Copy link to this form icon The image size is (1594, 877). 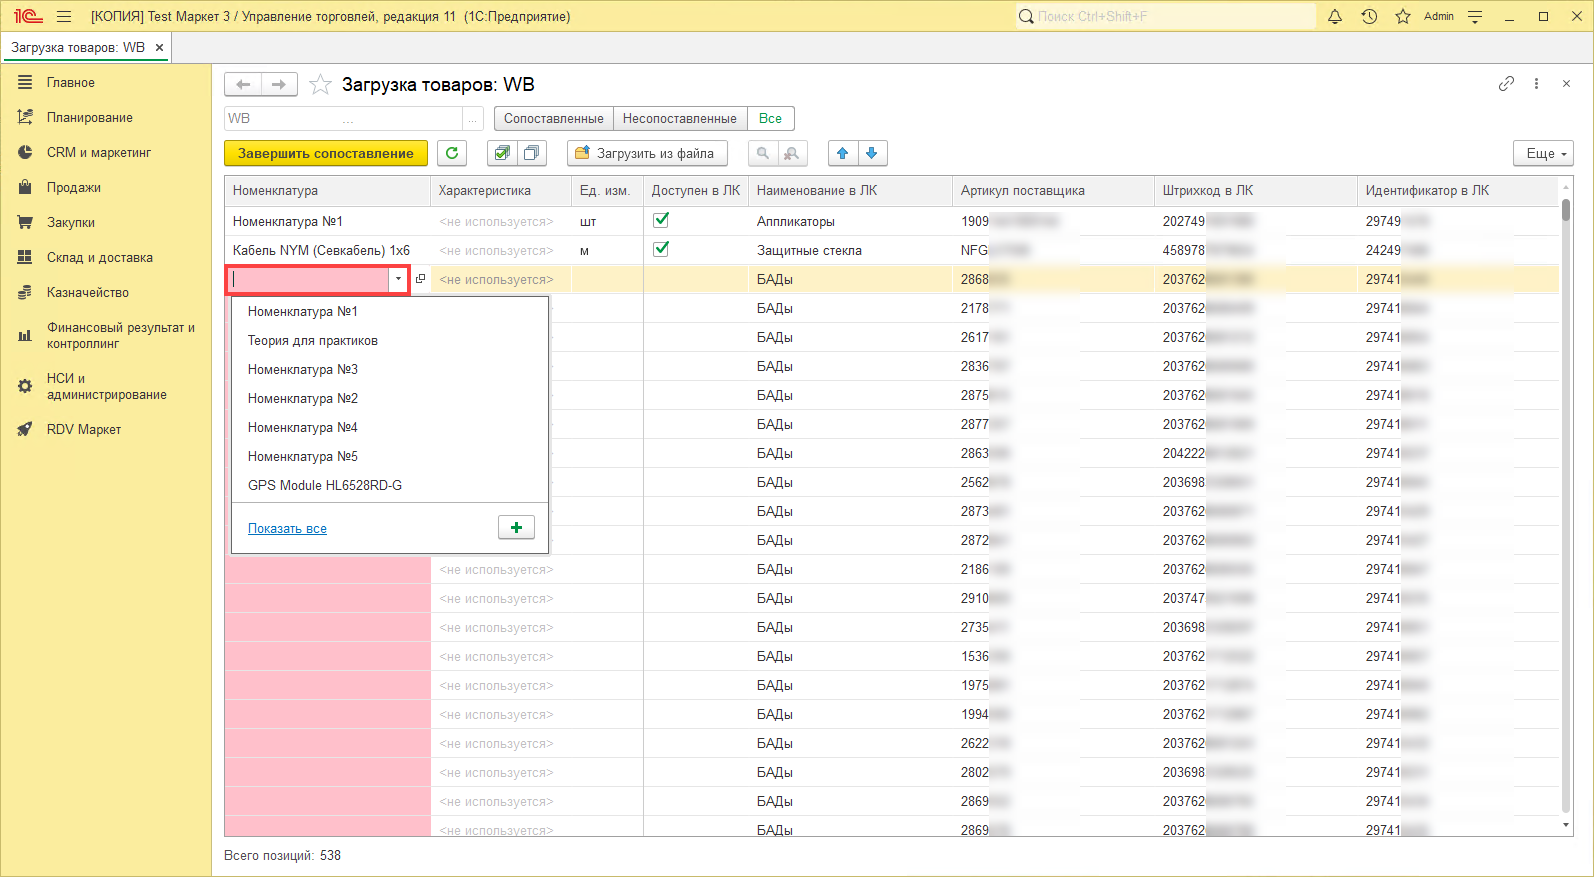1506,84
